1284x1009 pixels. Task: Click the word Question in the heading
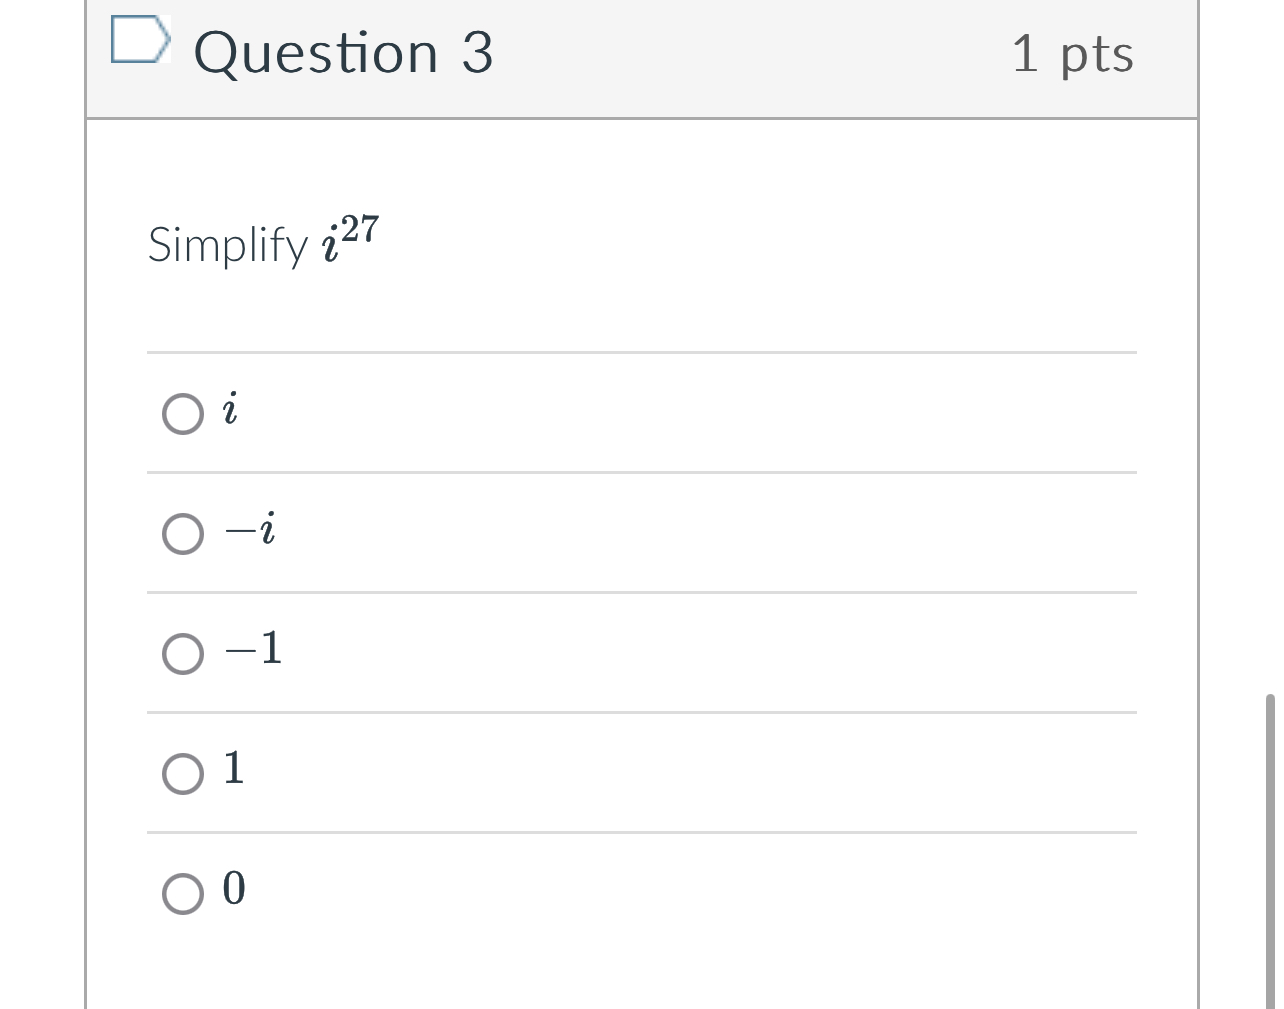point(316,54)
